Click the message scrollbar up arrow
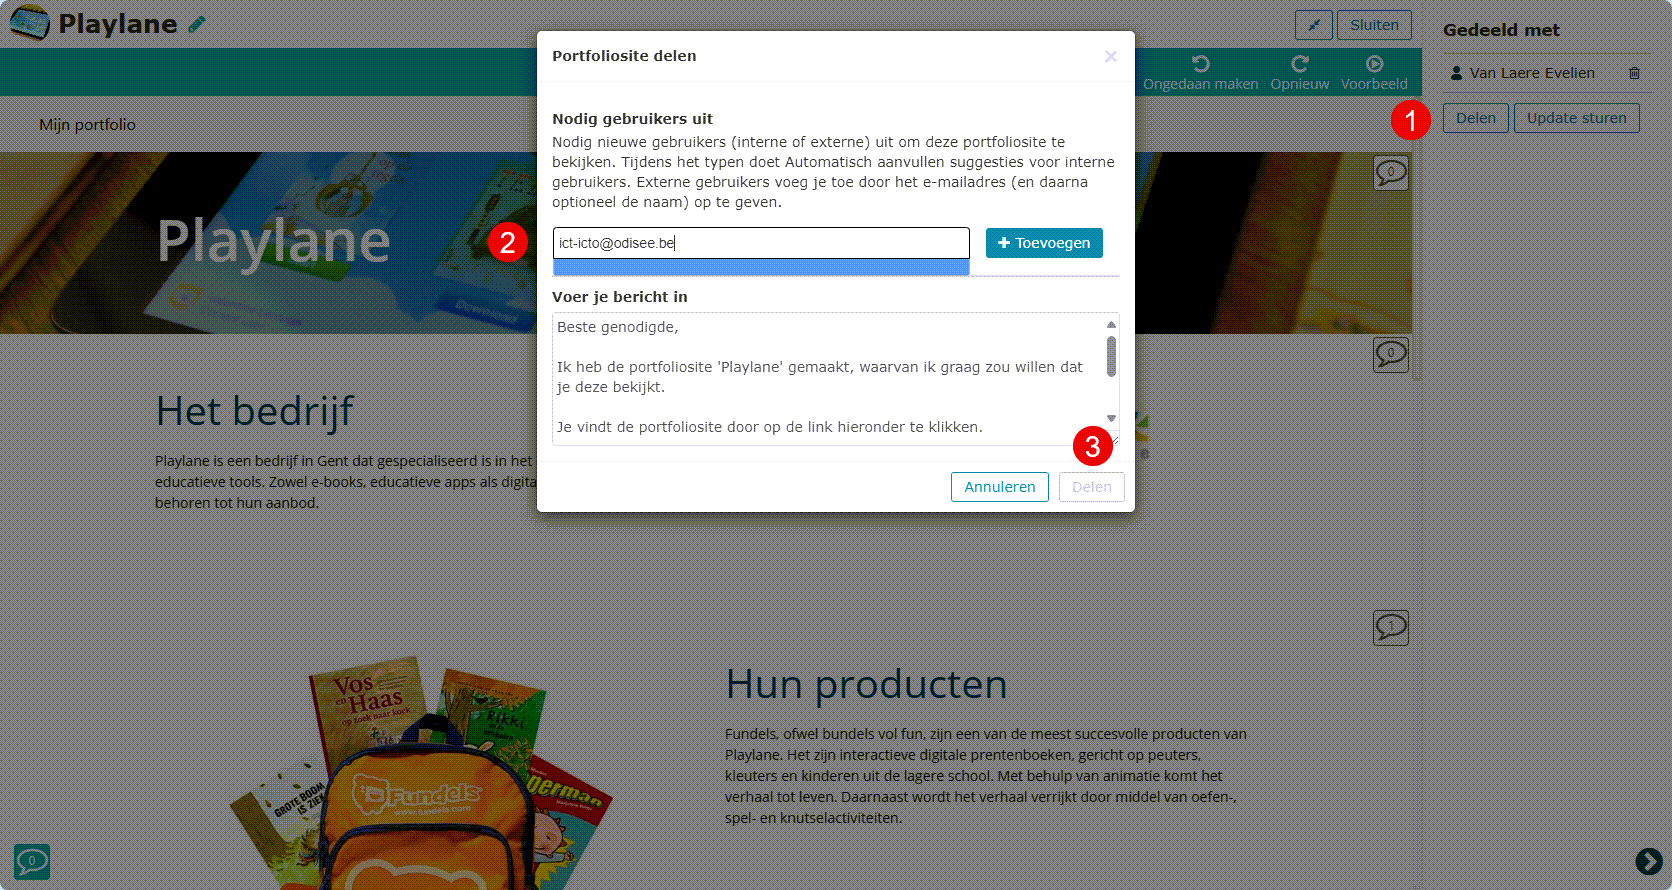1672x890 pixels. tap(1111, 324)
